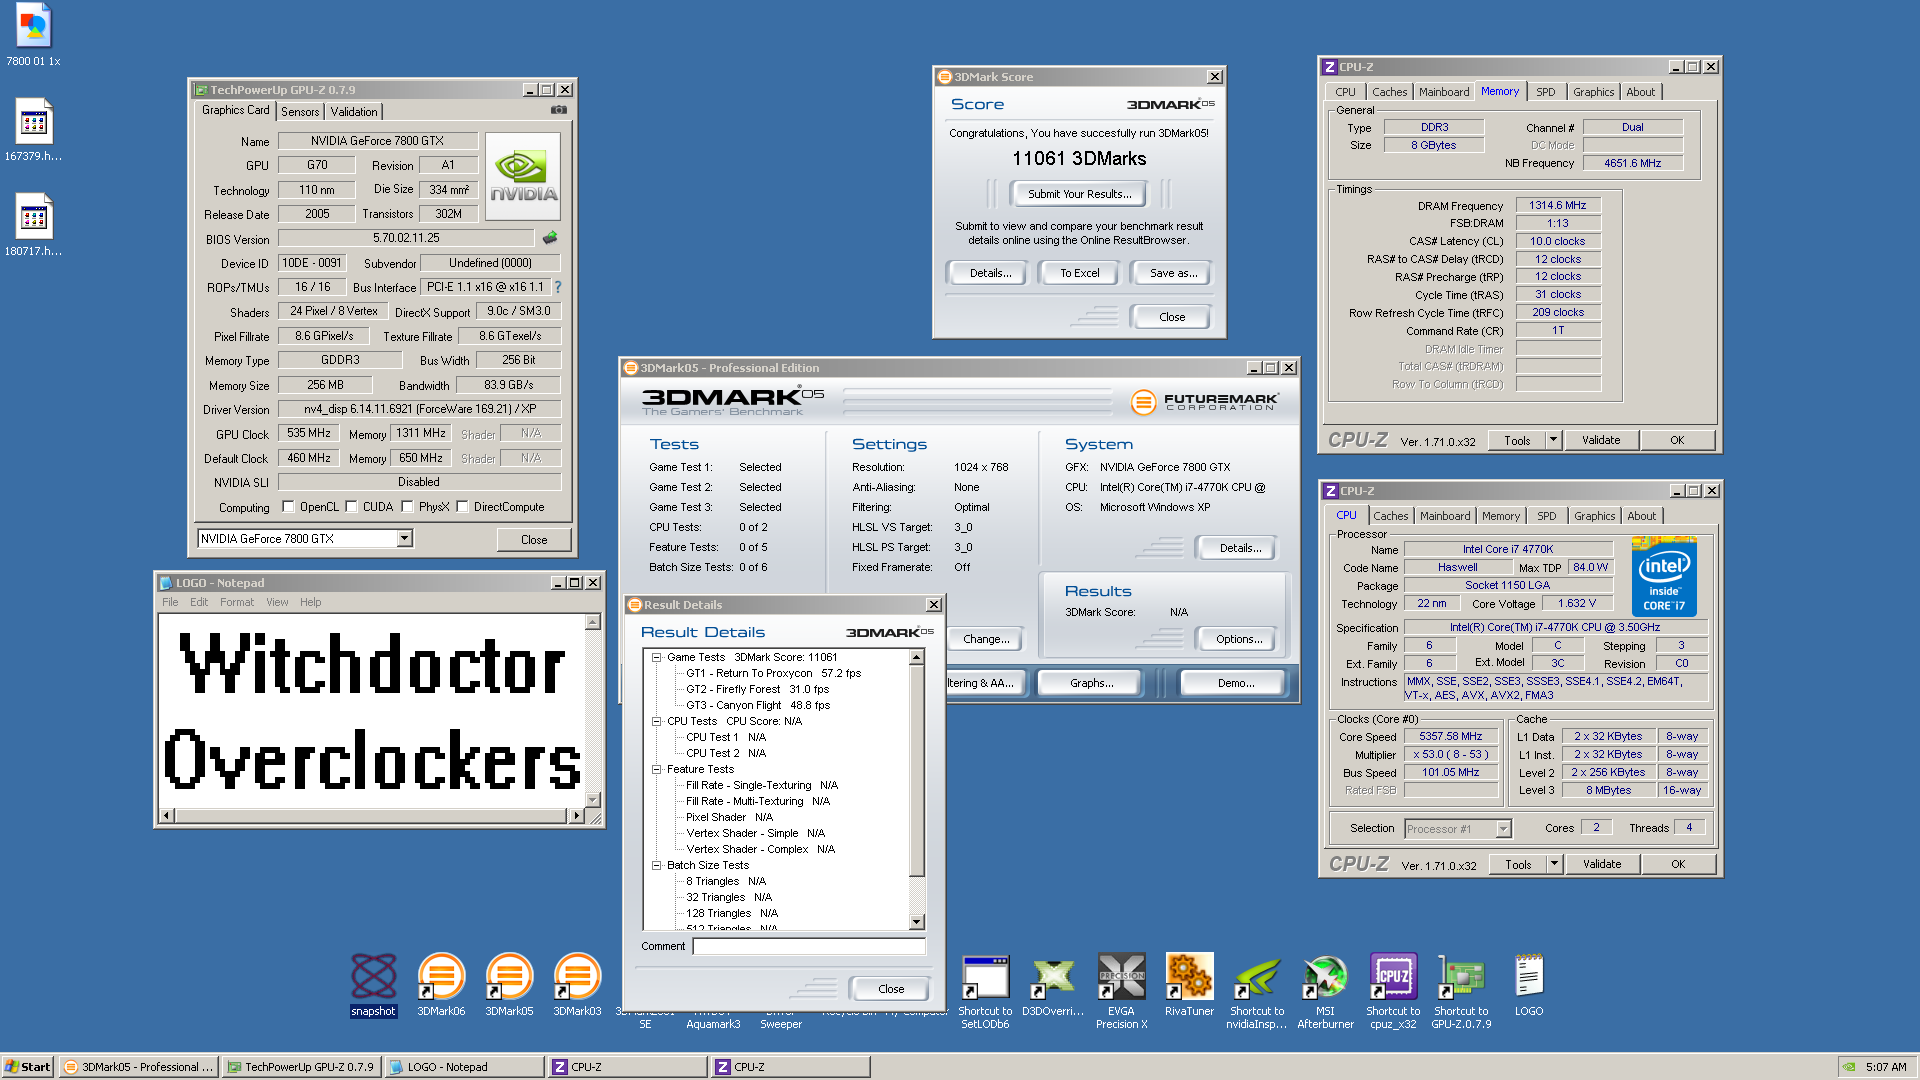Switch to TechPowerUp GPU-Z taskbar item
1920x1080 pixels.
302,1067
